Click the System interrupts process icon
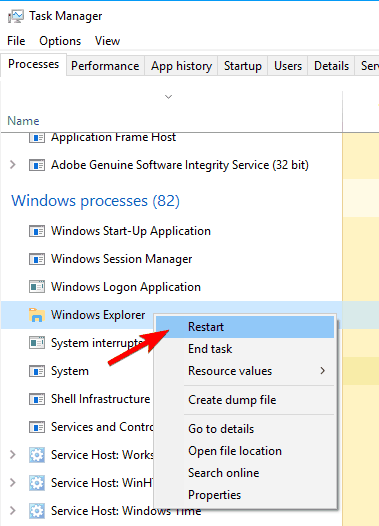This screenshot has height=526, width=379. tap(37, 343)
